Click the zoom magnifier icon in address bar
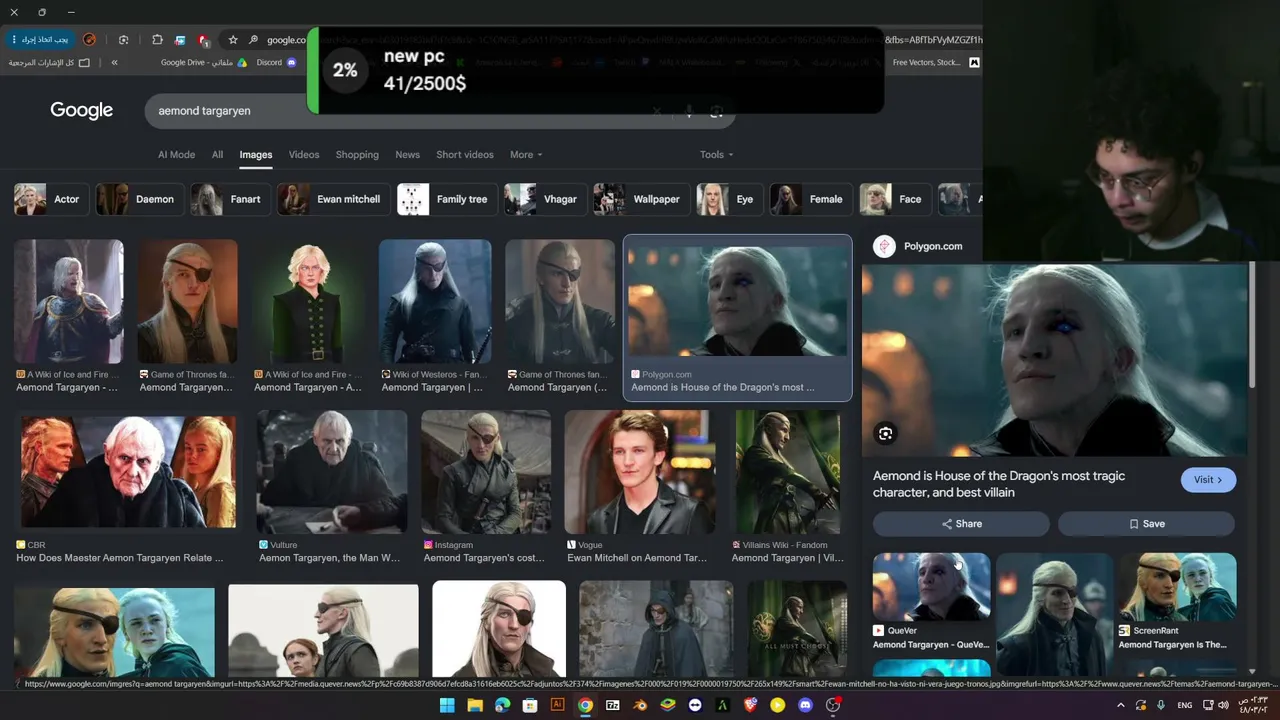Viewport: 1280px width, 720px height. pyautogui.click(x=254, y=40)
